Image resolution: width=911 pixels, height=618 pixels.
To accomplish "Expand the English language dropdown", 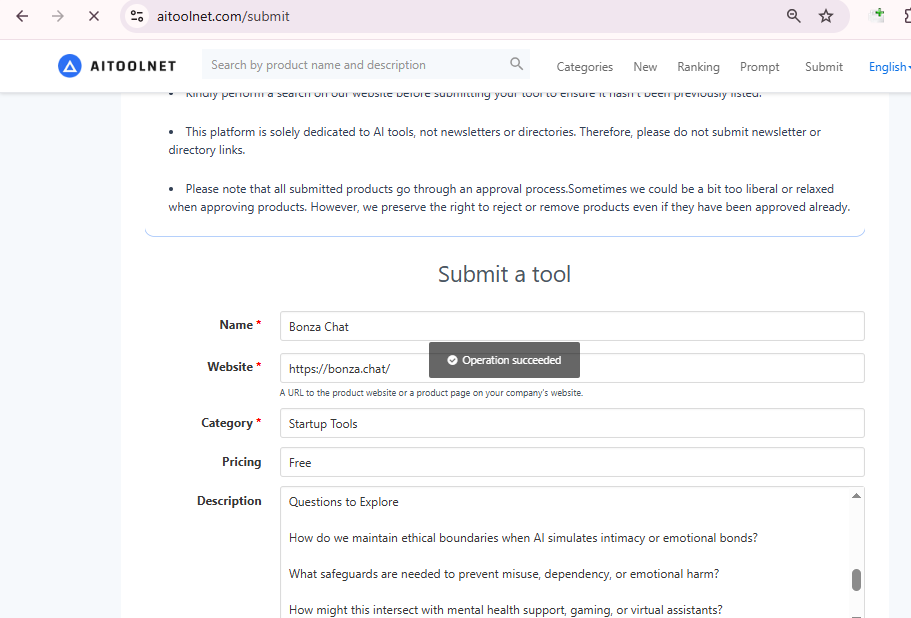I will coord(888,67).
